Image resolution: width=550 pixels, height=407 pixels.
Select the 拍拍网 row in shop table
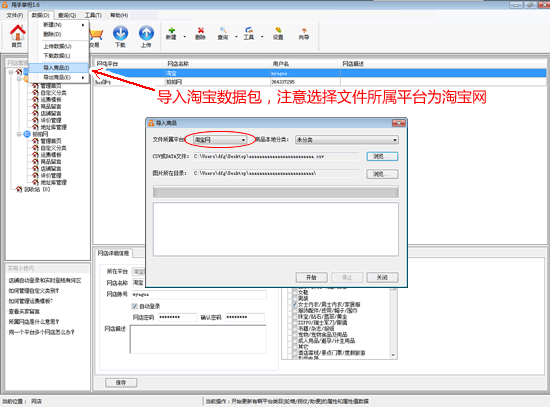[x=319, y=82]
